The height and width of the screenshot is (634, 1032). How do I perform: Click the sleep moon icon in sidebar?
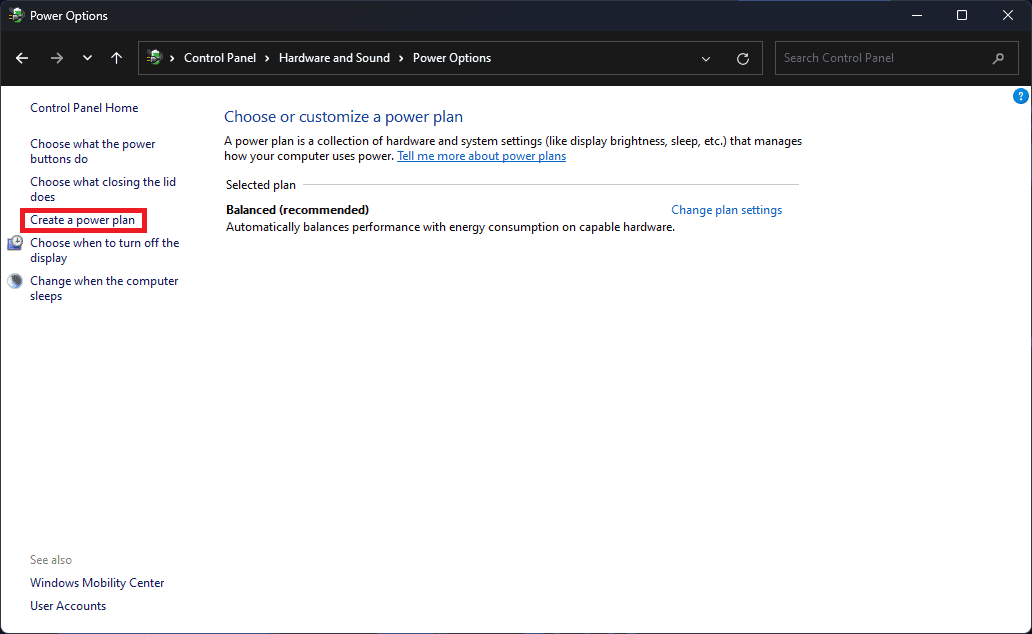[x=15, y=281]
